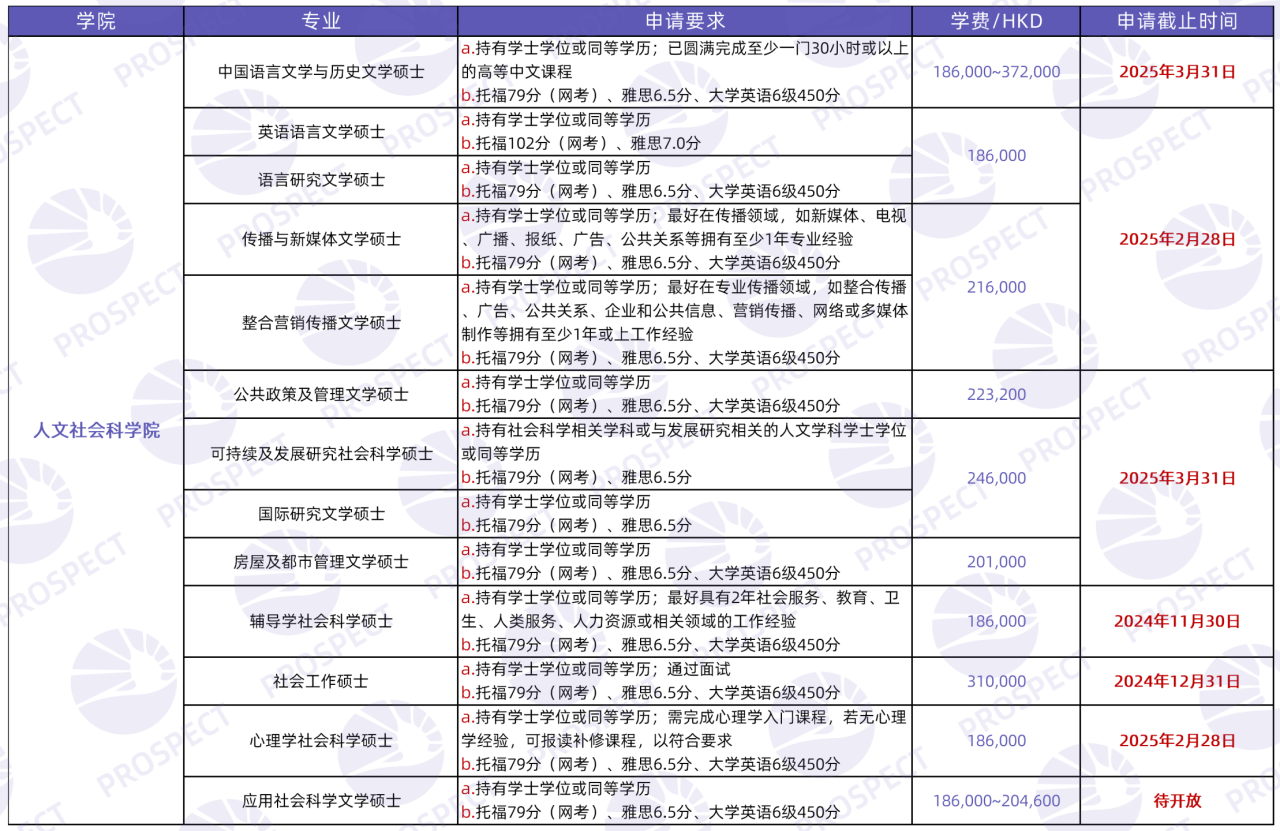This screenshot has width=1280, height=831.
Task: Click the requirement mentioning 需完成心理学入门课程
Action: click(685, 729)
